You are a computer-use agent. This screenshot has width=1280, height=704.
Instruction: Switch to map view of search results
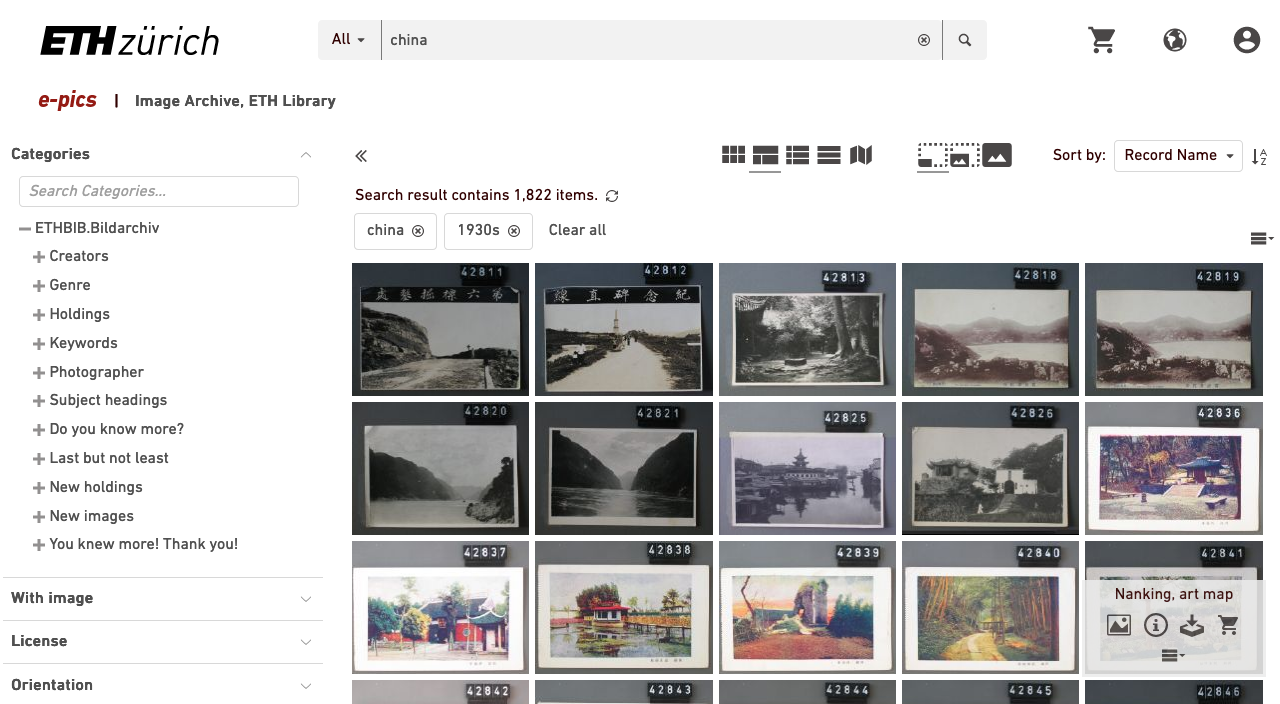[x=861, y=155]
